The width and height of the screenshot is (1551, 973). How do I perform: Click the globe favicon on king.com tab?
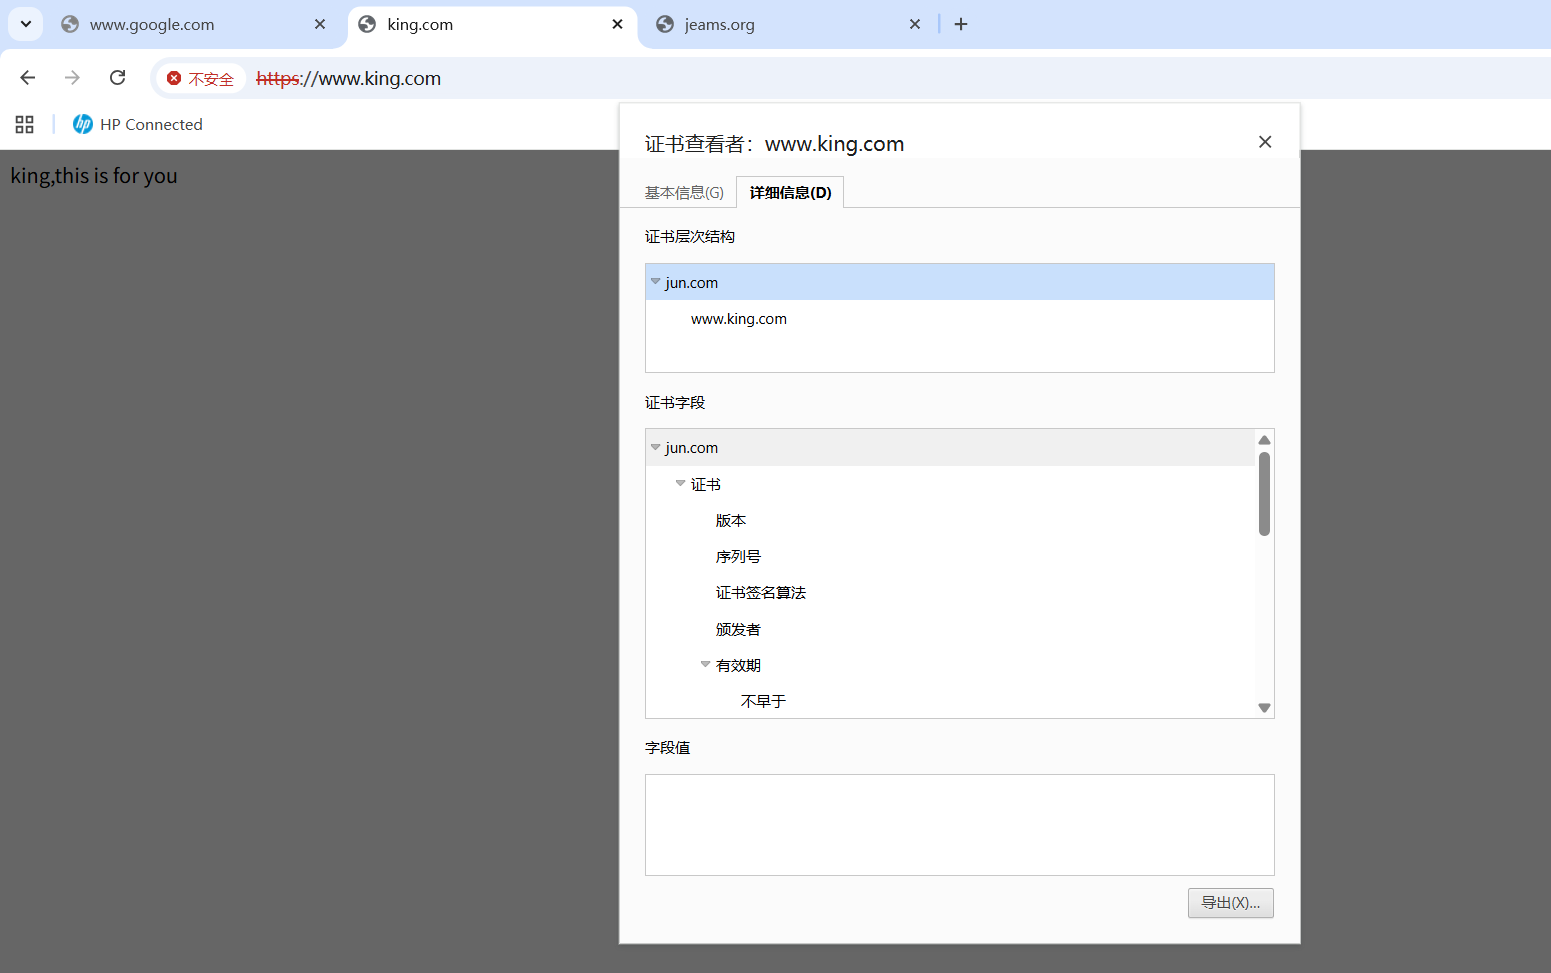[367, 24]
